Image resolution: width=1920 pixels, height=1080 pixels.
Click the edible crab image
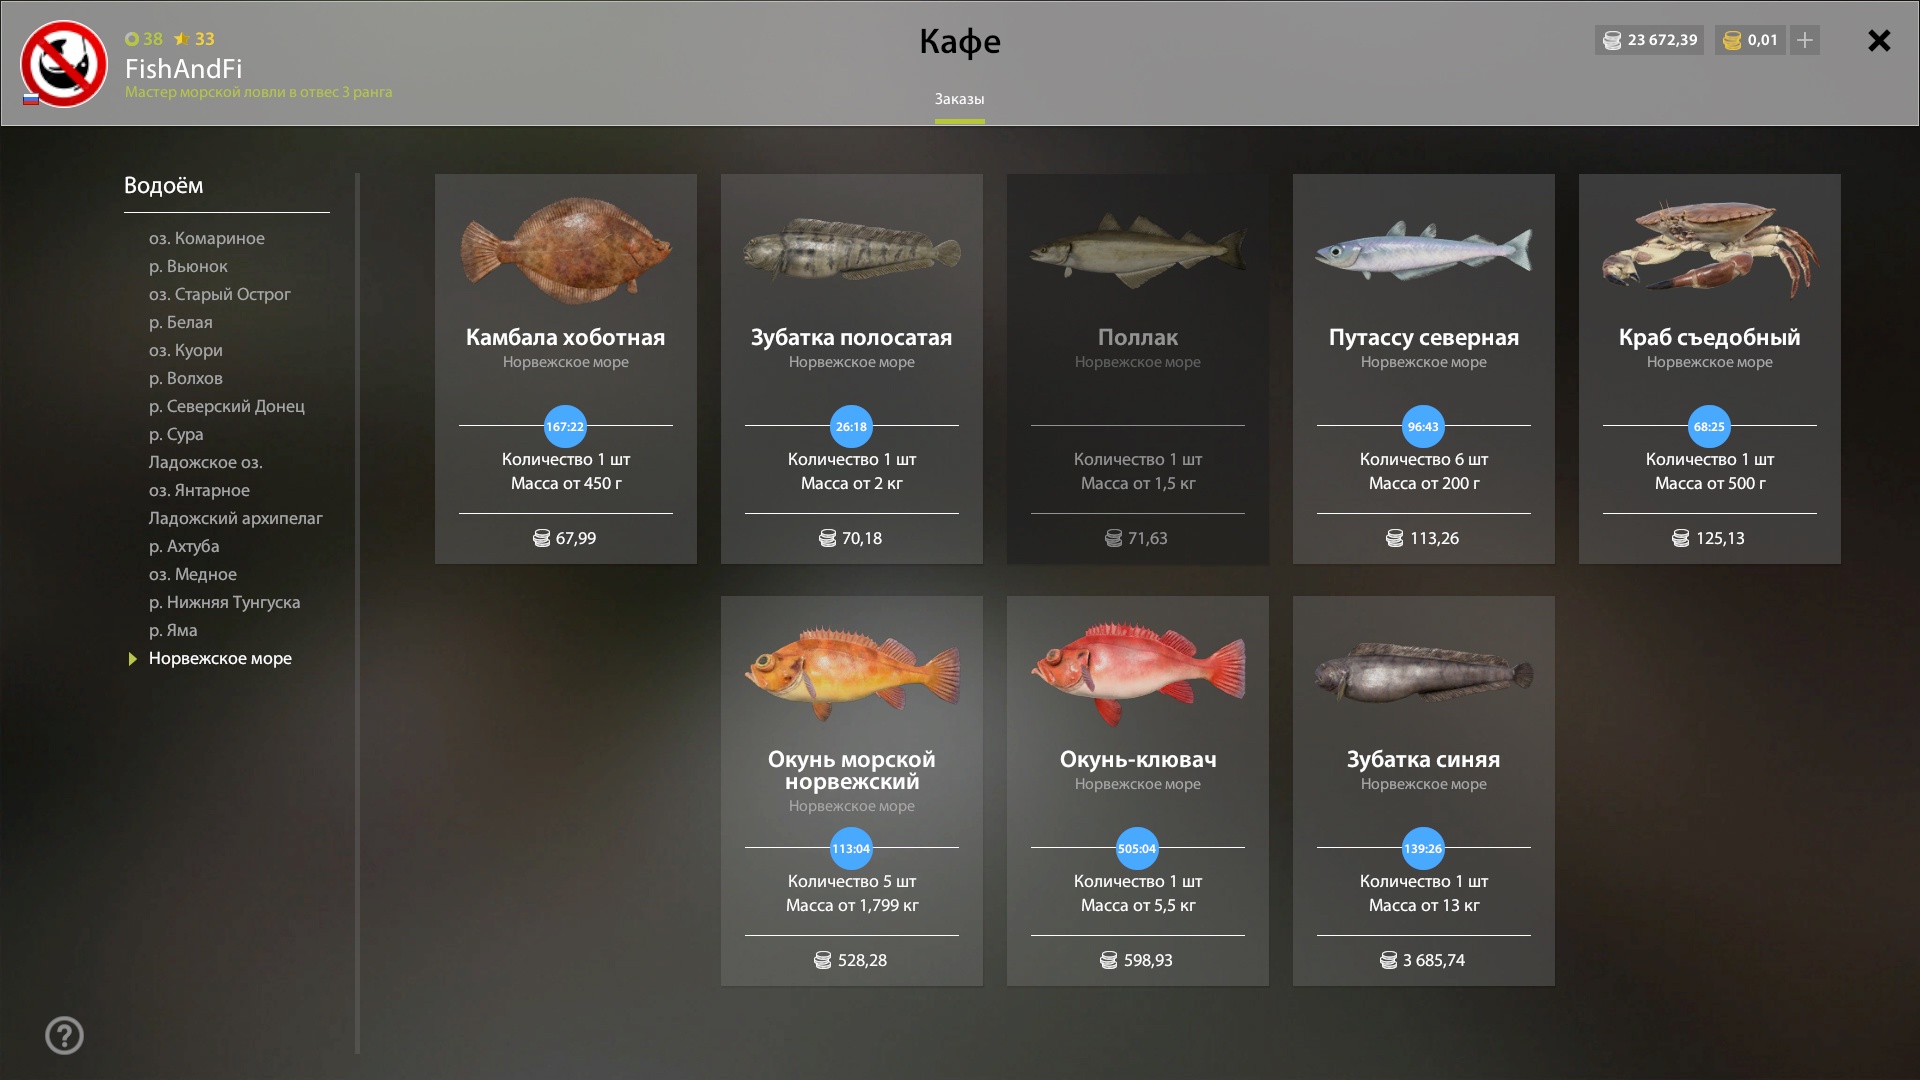[1709, 249]
